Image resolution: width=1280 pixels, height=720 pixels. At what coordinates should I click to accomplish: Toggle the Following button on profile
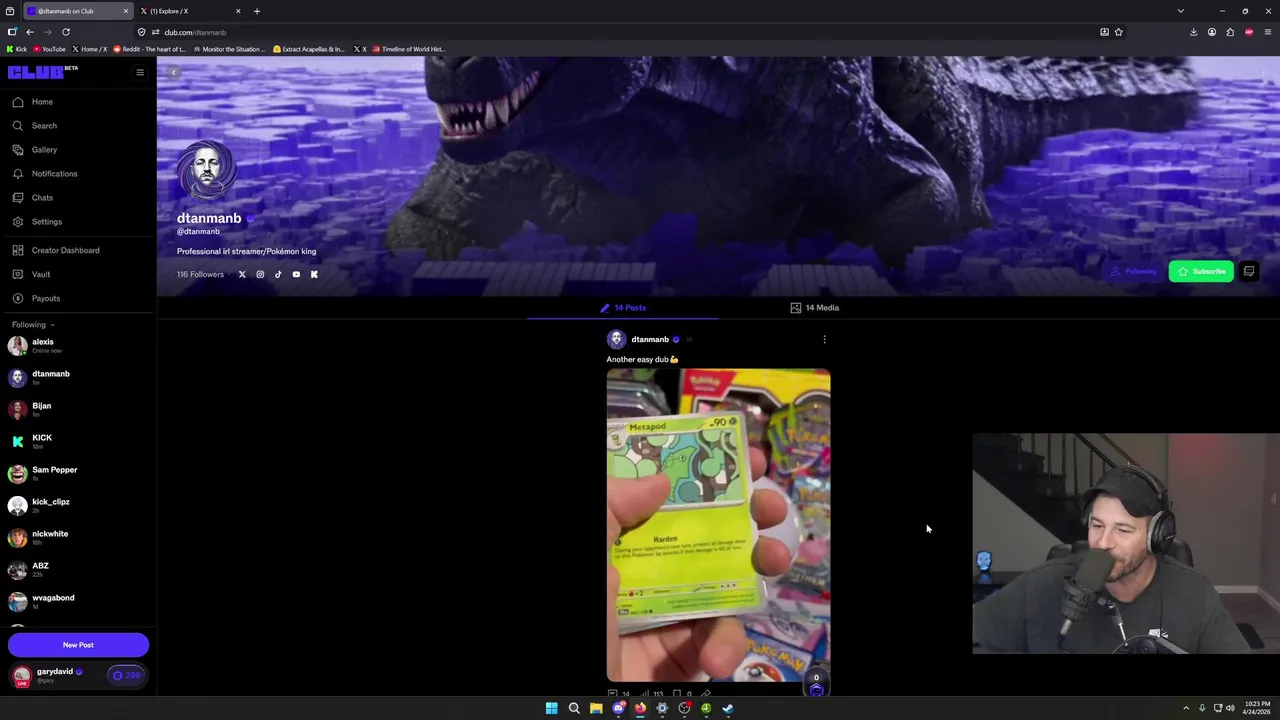pos(1134,271)
